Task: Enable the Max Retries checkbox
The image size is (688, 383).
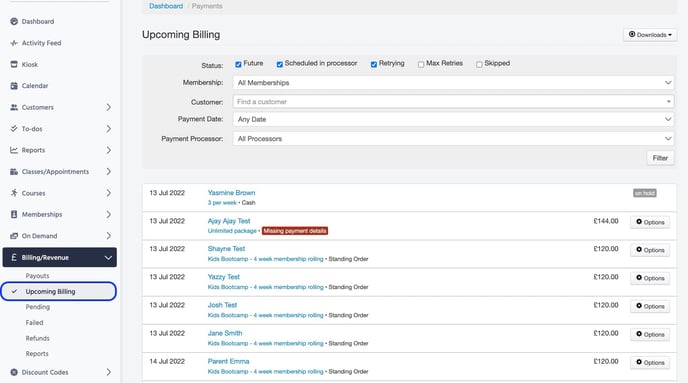Action: (x=421, y=64)
